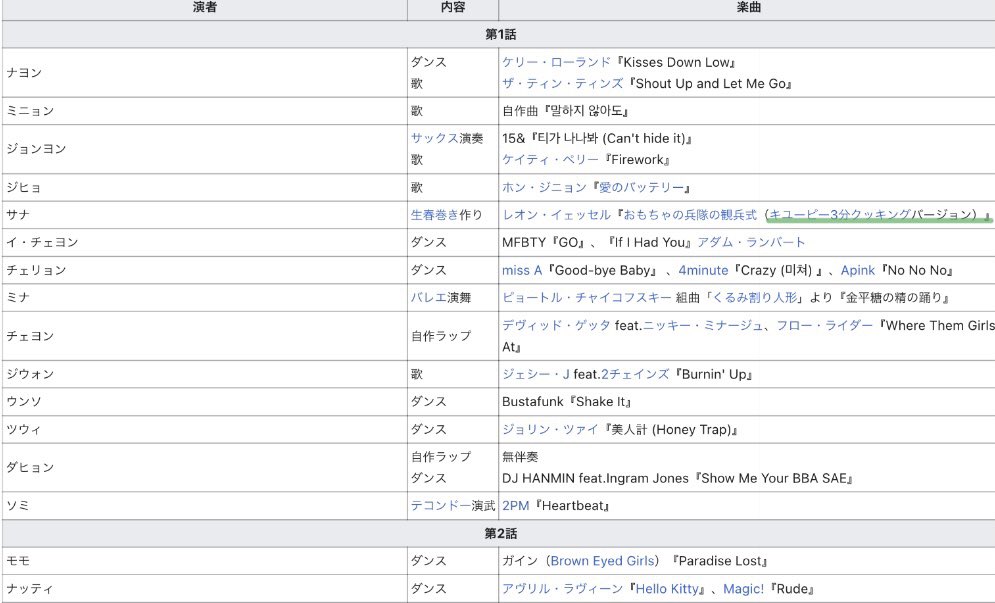Open the ホン・ジニョン link
Viewport: 995px width, 603px height.
(x=544, y=187)
